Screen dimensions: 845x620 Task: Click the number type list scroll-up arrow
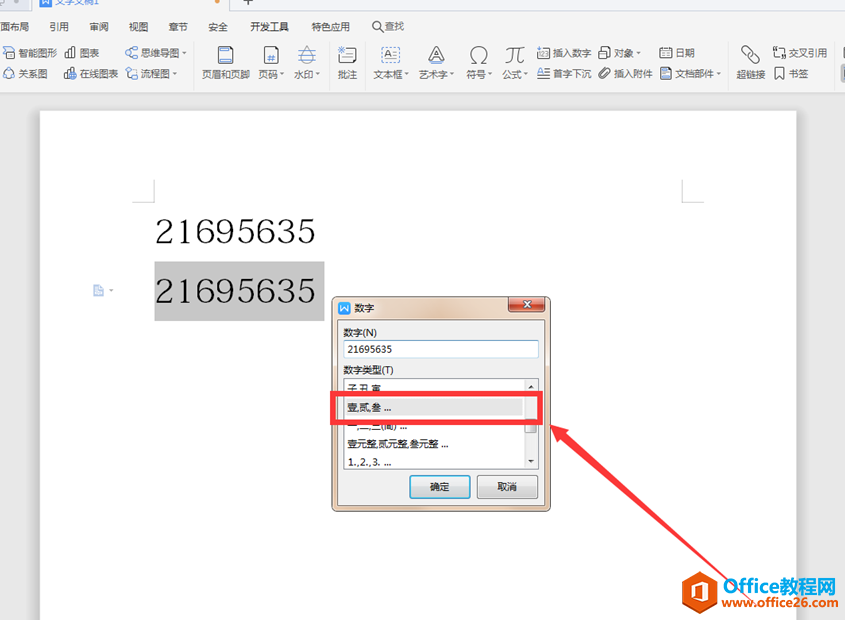[531, 387]
